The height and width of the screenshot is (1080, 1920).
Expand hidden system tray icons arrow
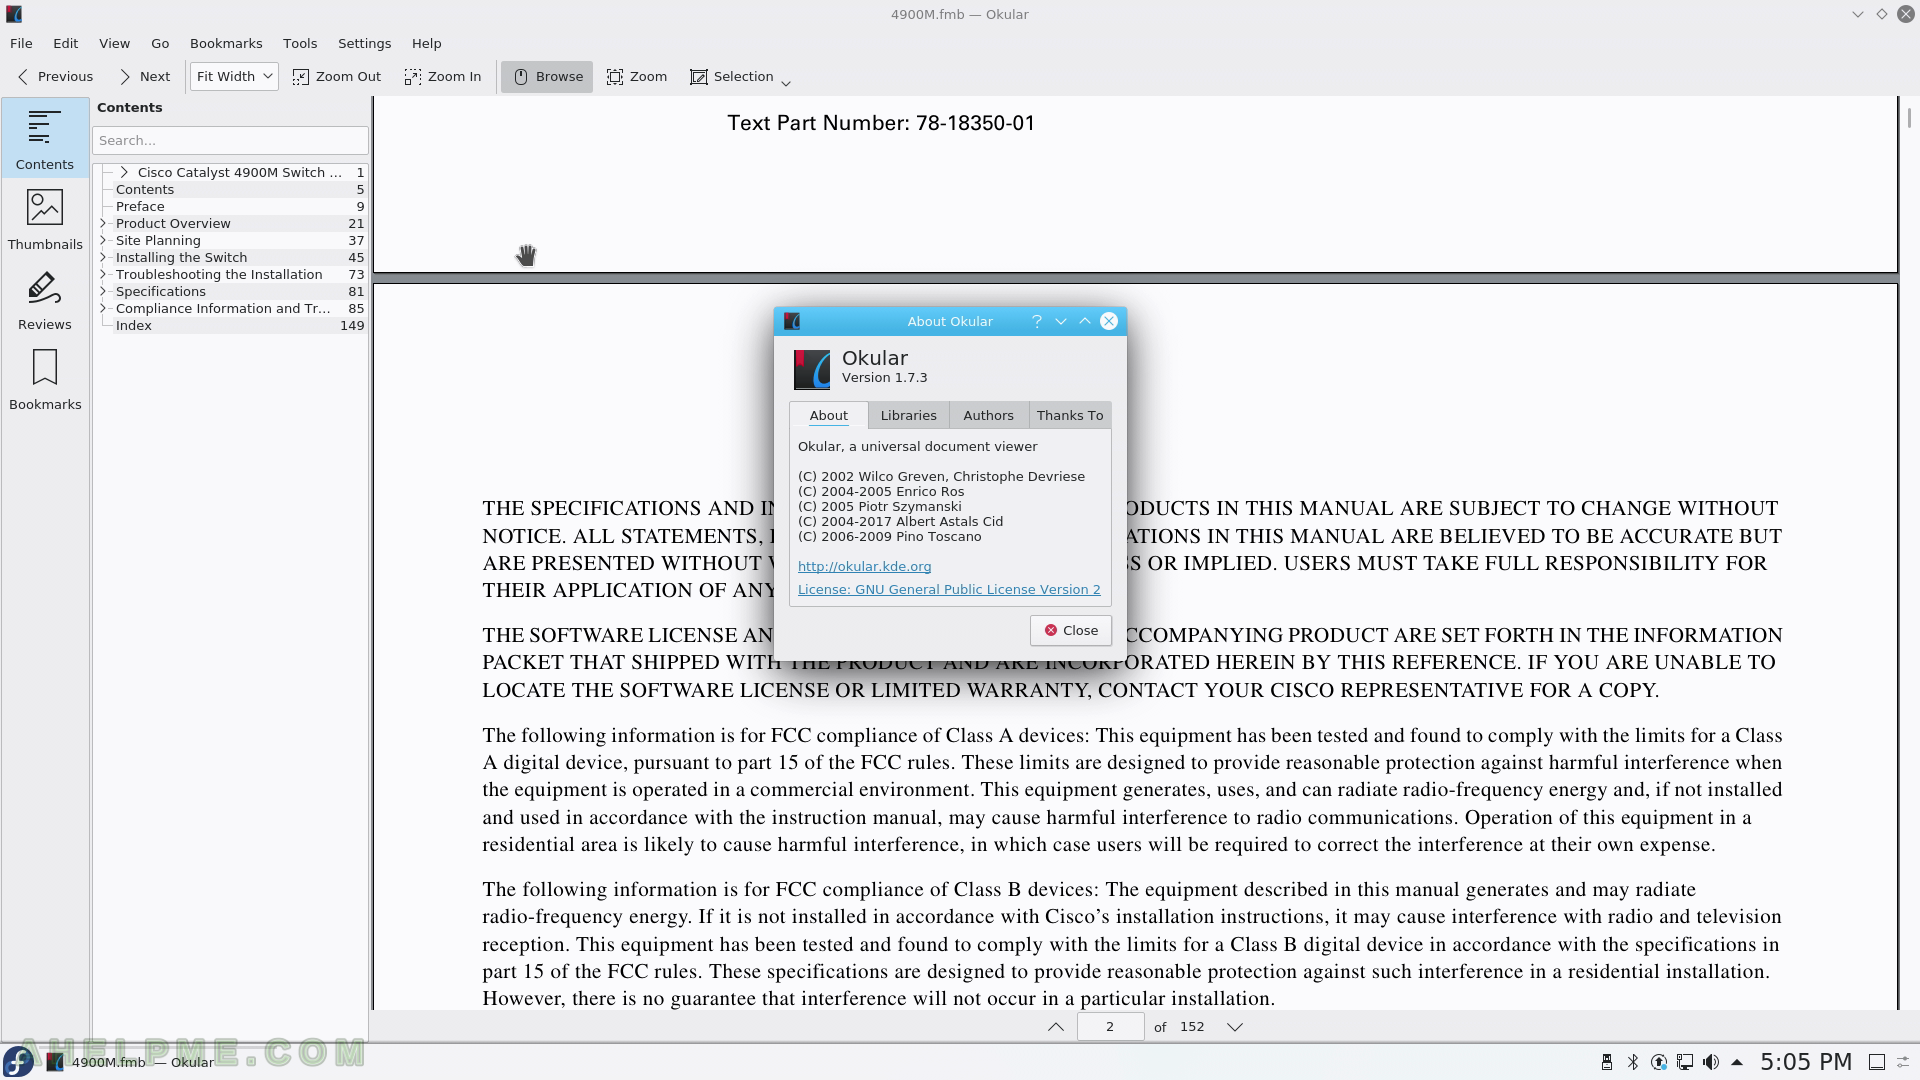click(1737, 1062)
